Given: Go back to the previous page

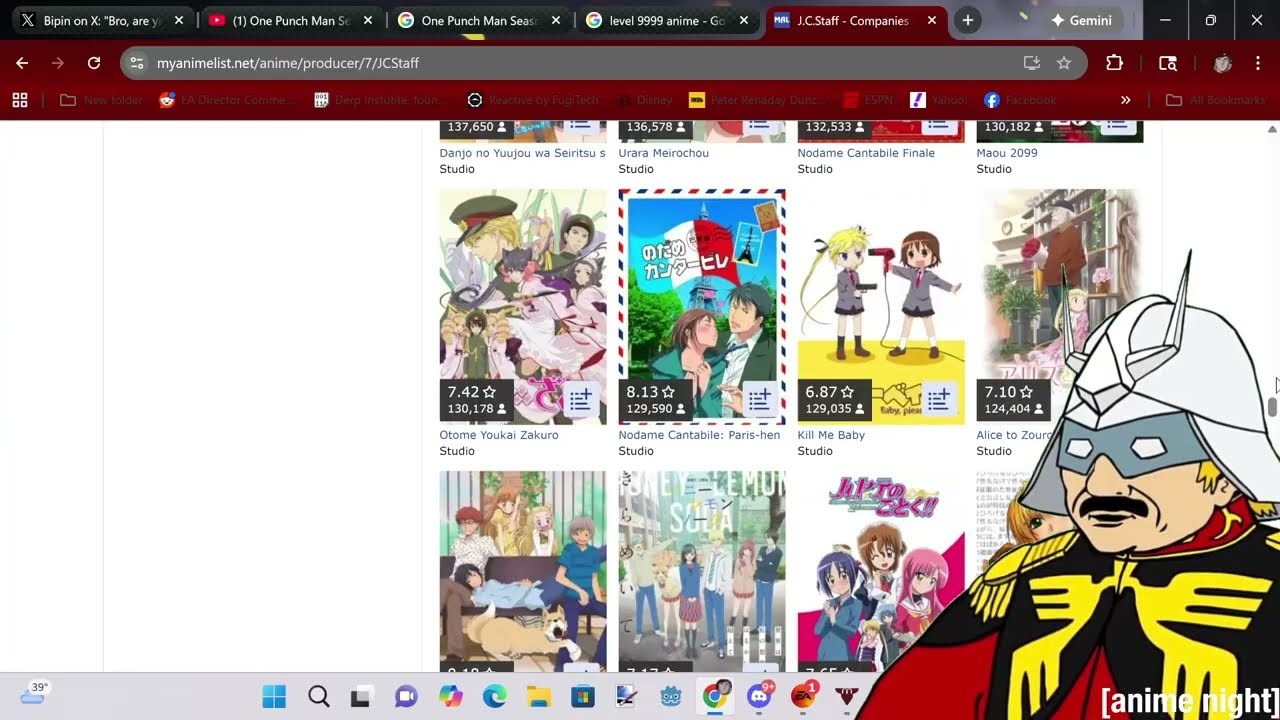Looking at the screenshot, I should point(22,63).
